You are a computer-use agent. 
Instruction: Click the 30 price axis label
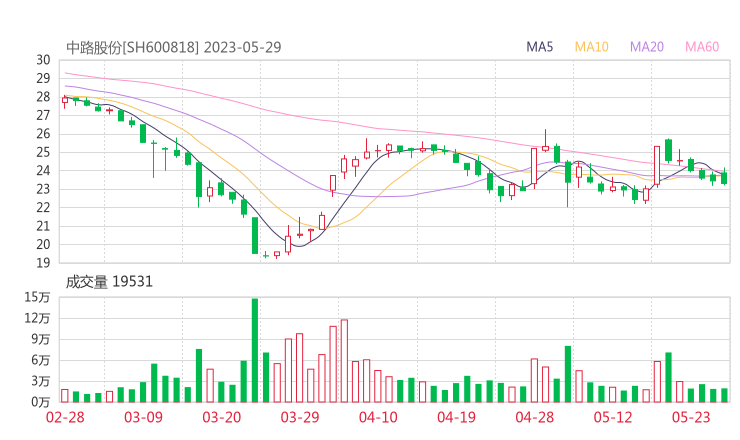43,60
